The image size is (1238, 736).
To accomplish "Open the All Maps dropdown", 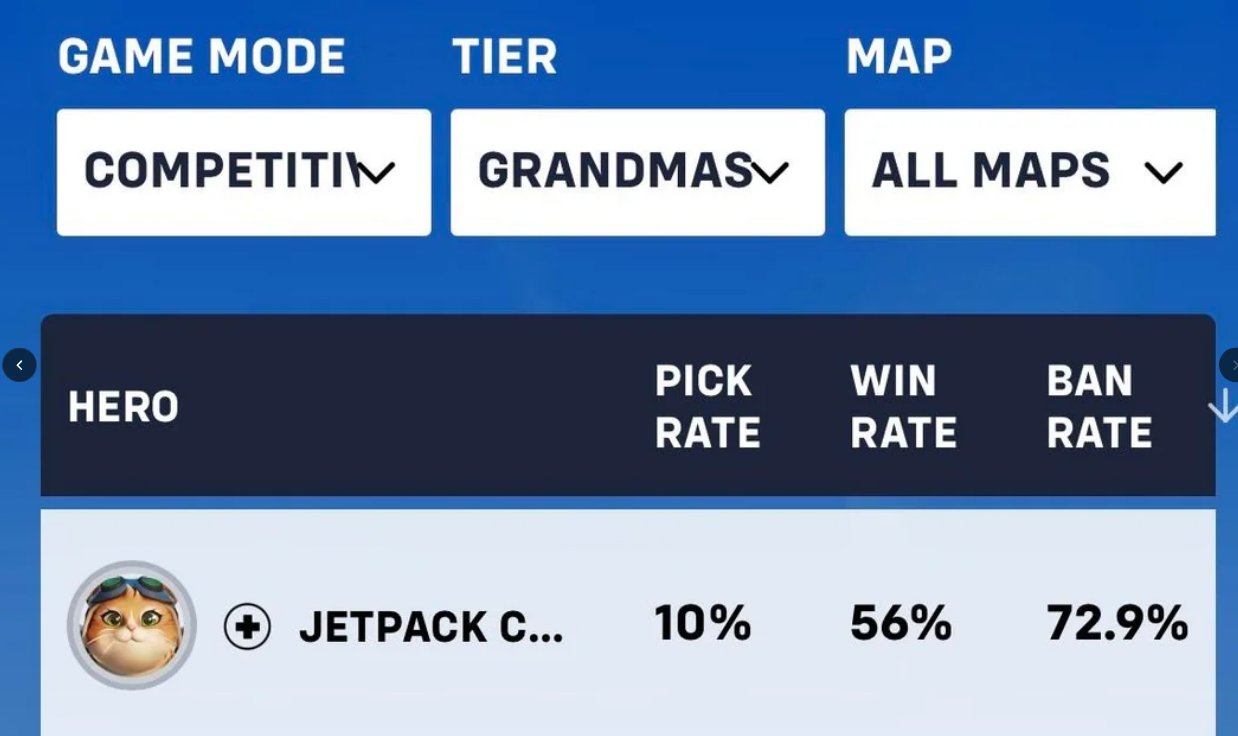I will coord(1030,172).
